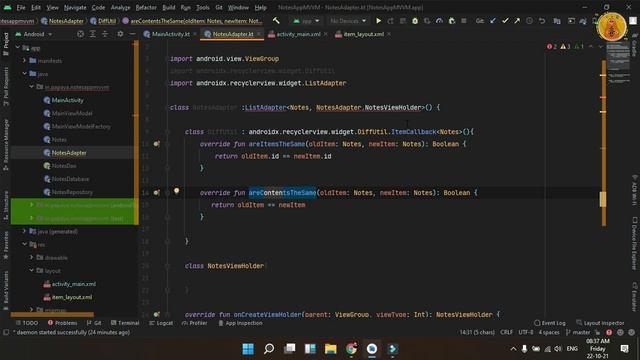Open the No Devices selector dropdown
This screenshot has width=640, height=360.
348,20
